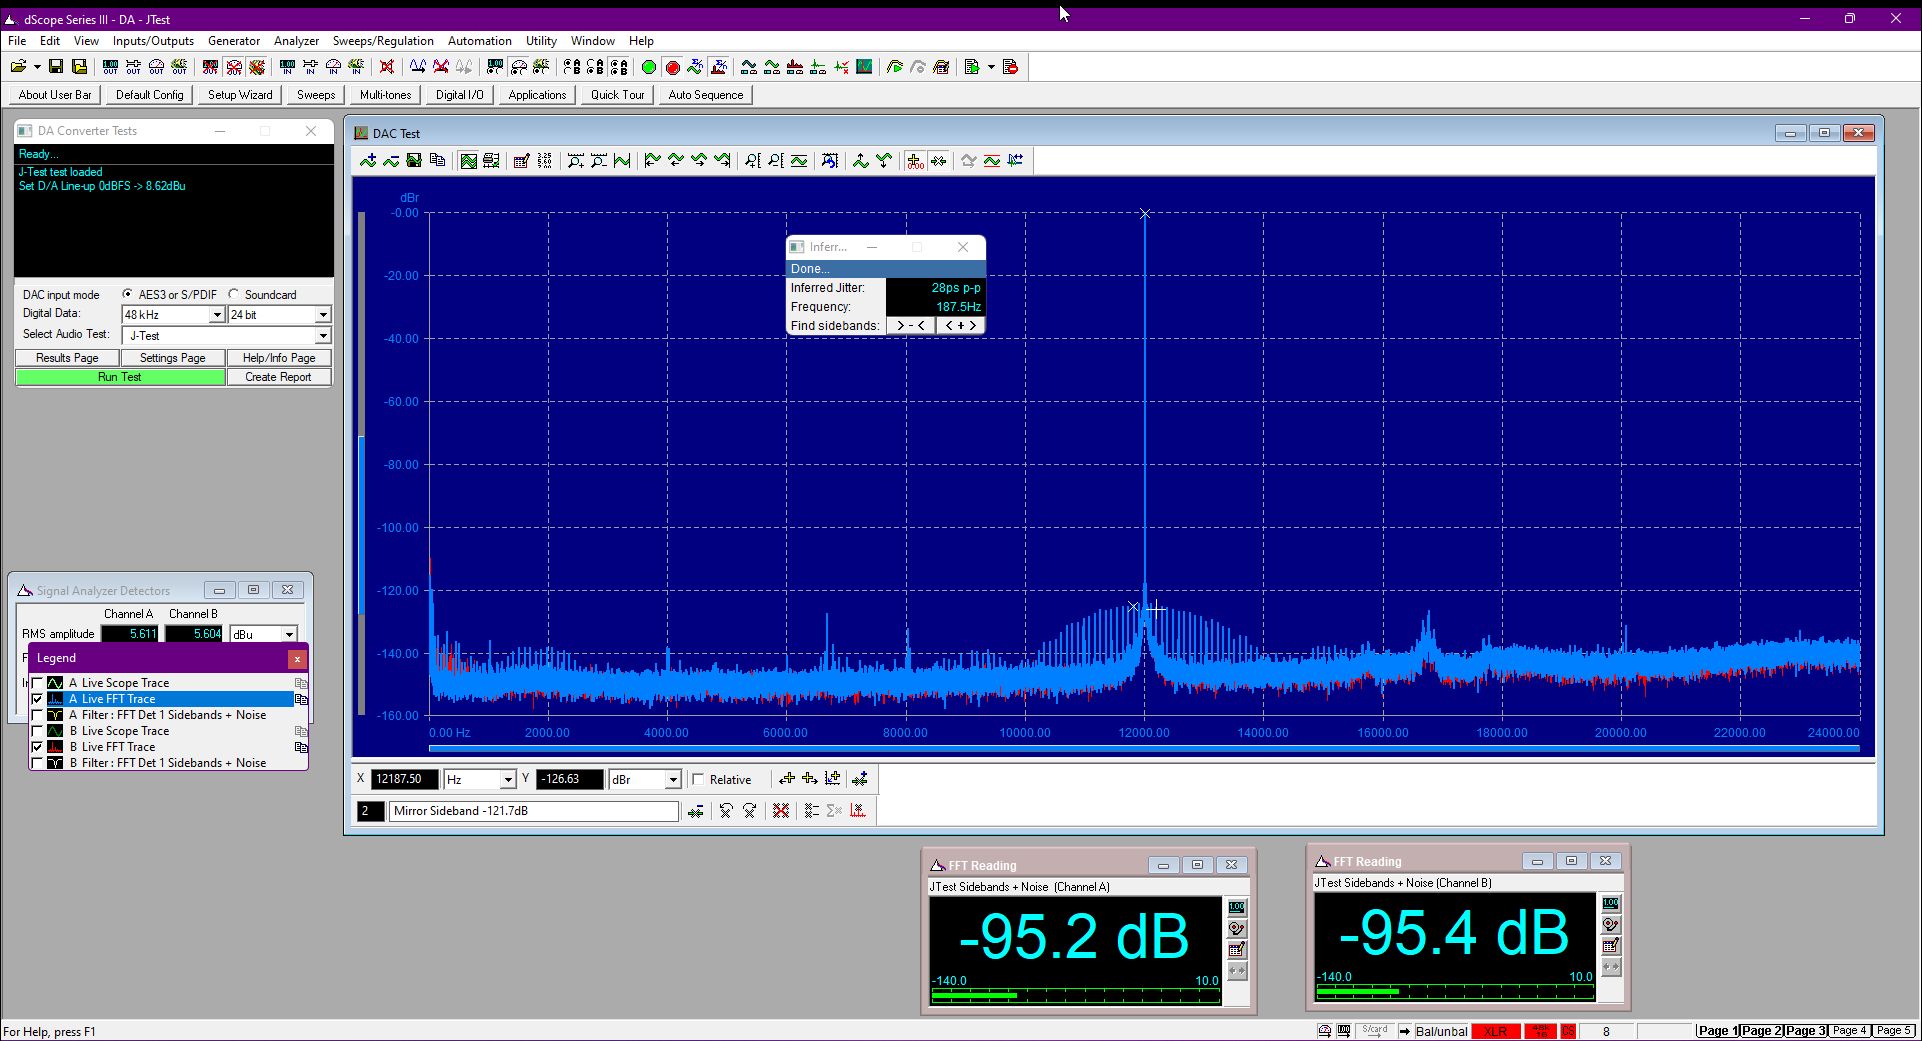Uncheck B Live FFT Trace in Legend
Screen dimensions: 1922x1041
38,747
